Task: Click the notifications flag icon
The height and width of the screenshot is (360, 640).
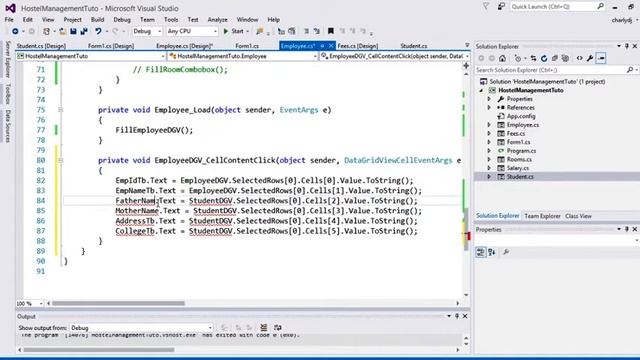Action: 486,7
